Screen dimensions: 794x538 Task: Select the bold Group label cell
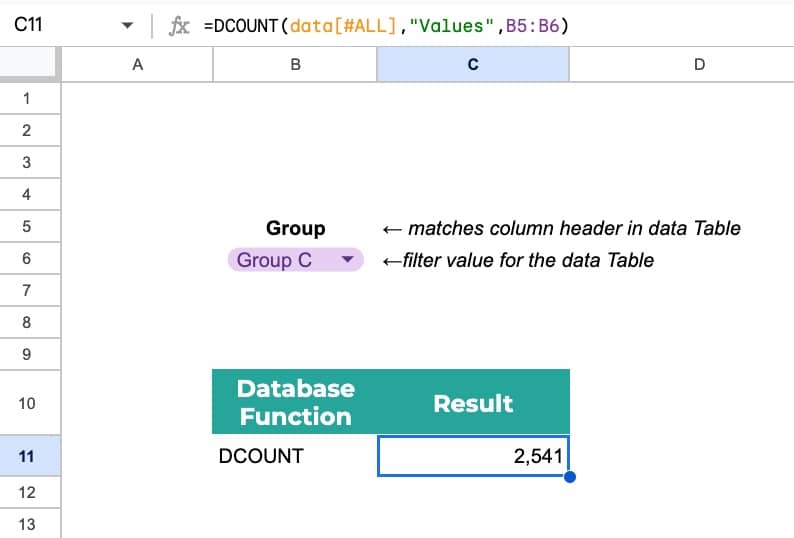click(x=295, y=228)
